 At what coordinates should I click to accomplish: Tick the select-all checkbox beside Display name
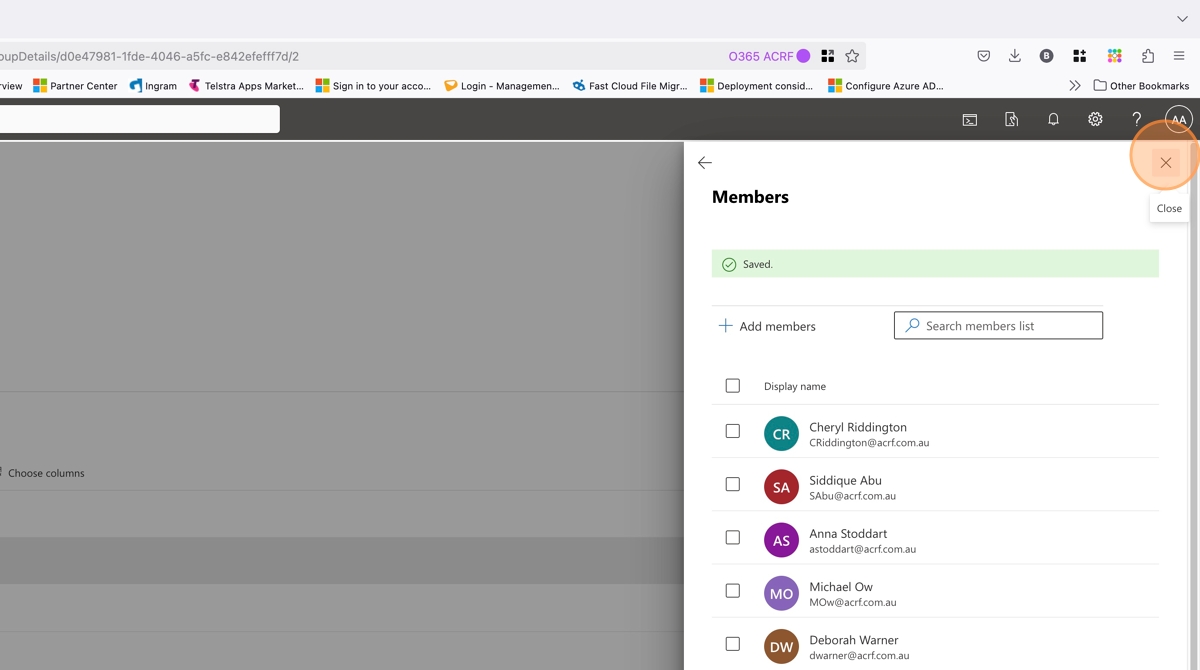pyautogui.click(x=733, y=386)
